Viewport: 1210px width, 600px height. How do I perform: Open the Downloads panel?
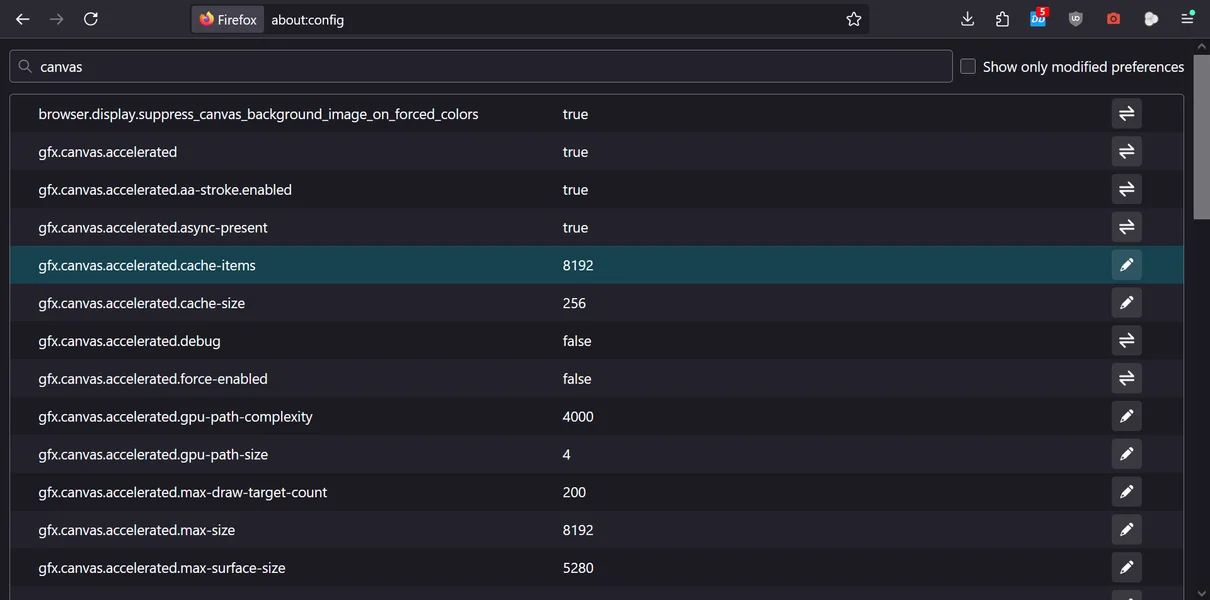967,19
